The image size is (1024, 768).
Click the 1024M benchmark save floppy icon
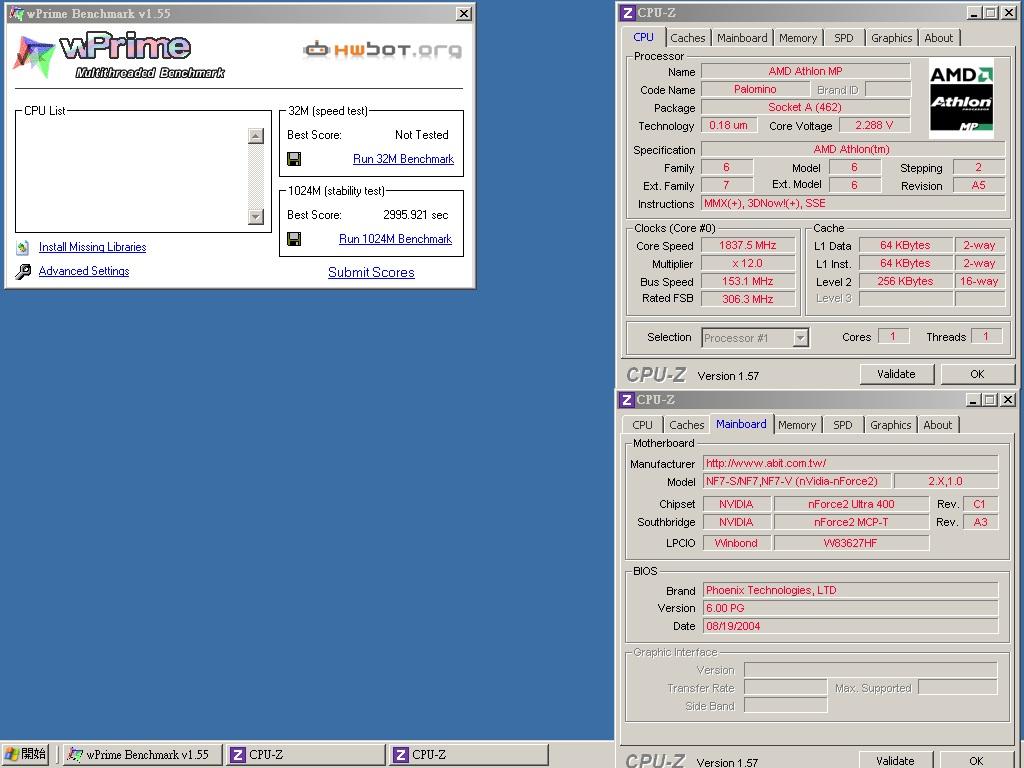294,239
